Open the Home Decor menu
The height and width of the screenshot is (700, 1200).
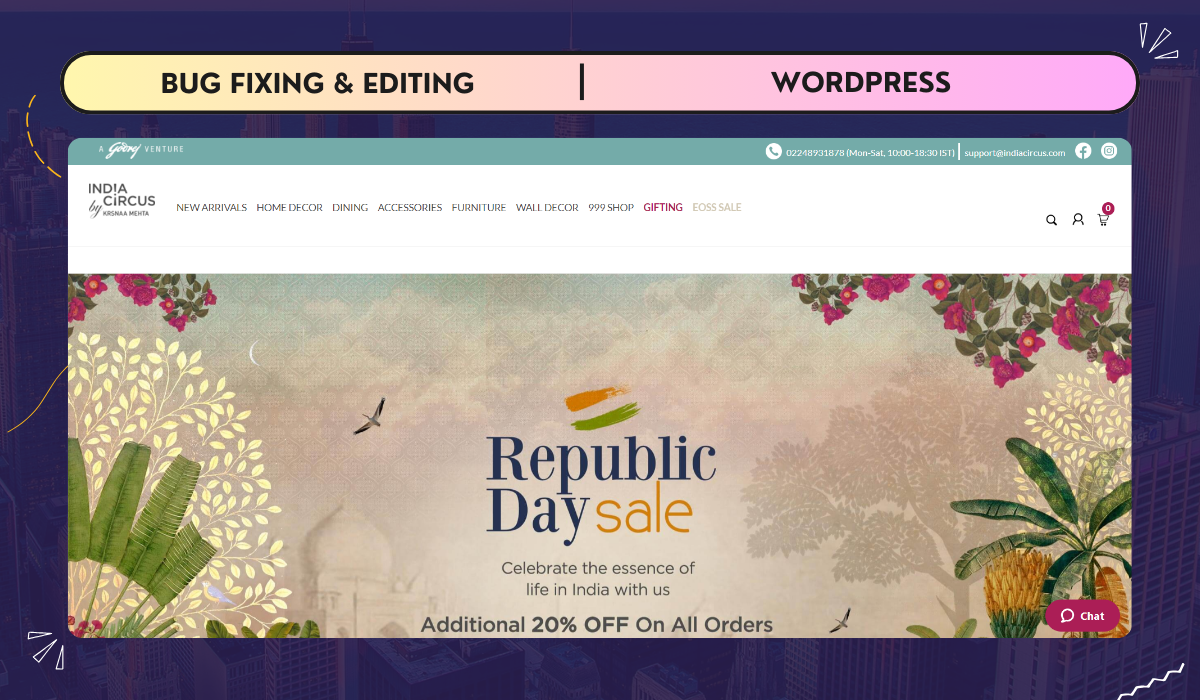(289, 208)
